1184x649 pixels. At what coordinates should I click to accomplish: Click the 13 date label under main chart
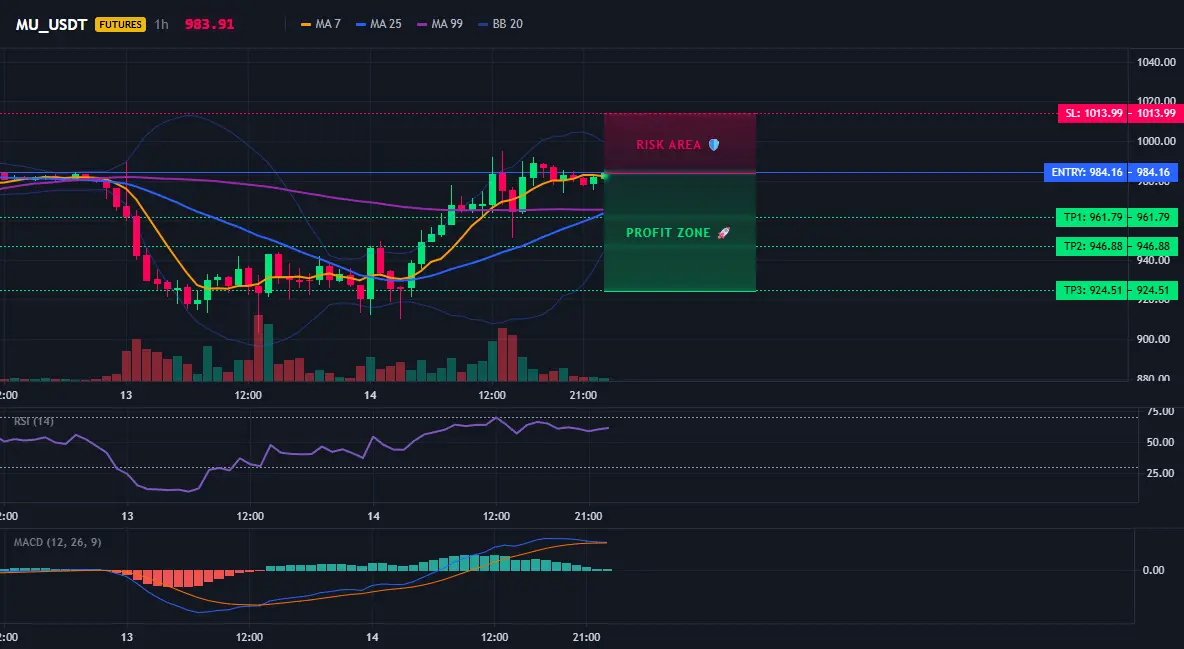click(x=125, y=395)
